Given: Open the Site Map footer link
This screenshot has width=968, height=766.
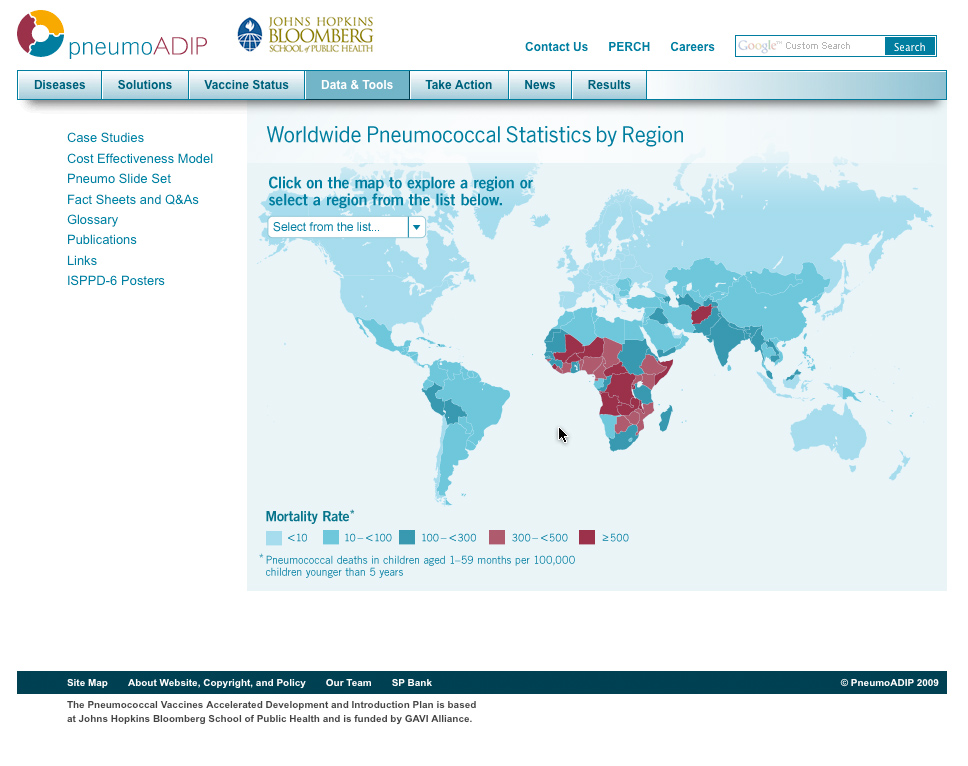Looking at the screenshot, I should click(x=87, y=683).
